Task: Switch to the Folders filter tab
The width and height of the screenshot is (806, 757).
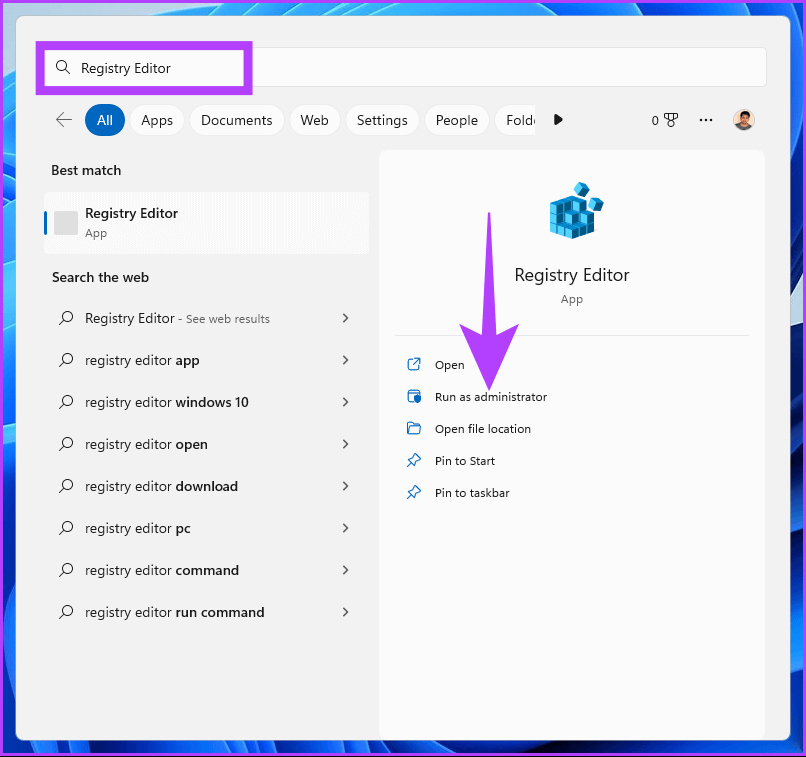Action: (x=516, y=120)
